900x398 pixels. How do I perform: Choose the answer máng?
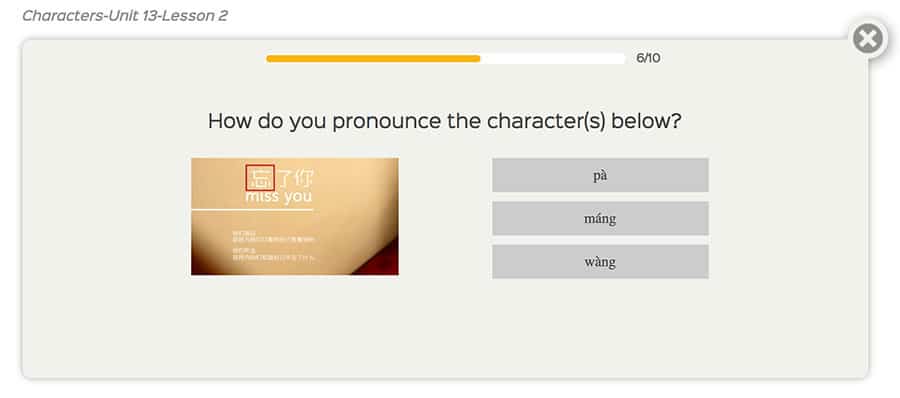click(600, 218)
